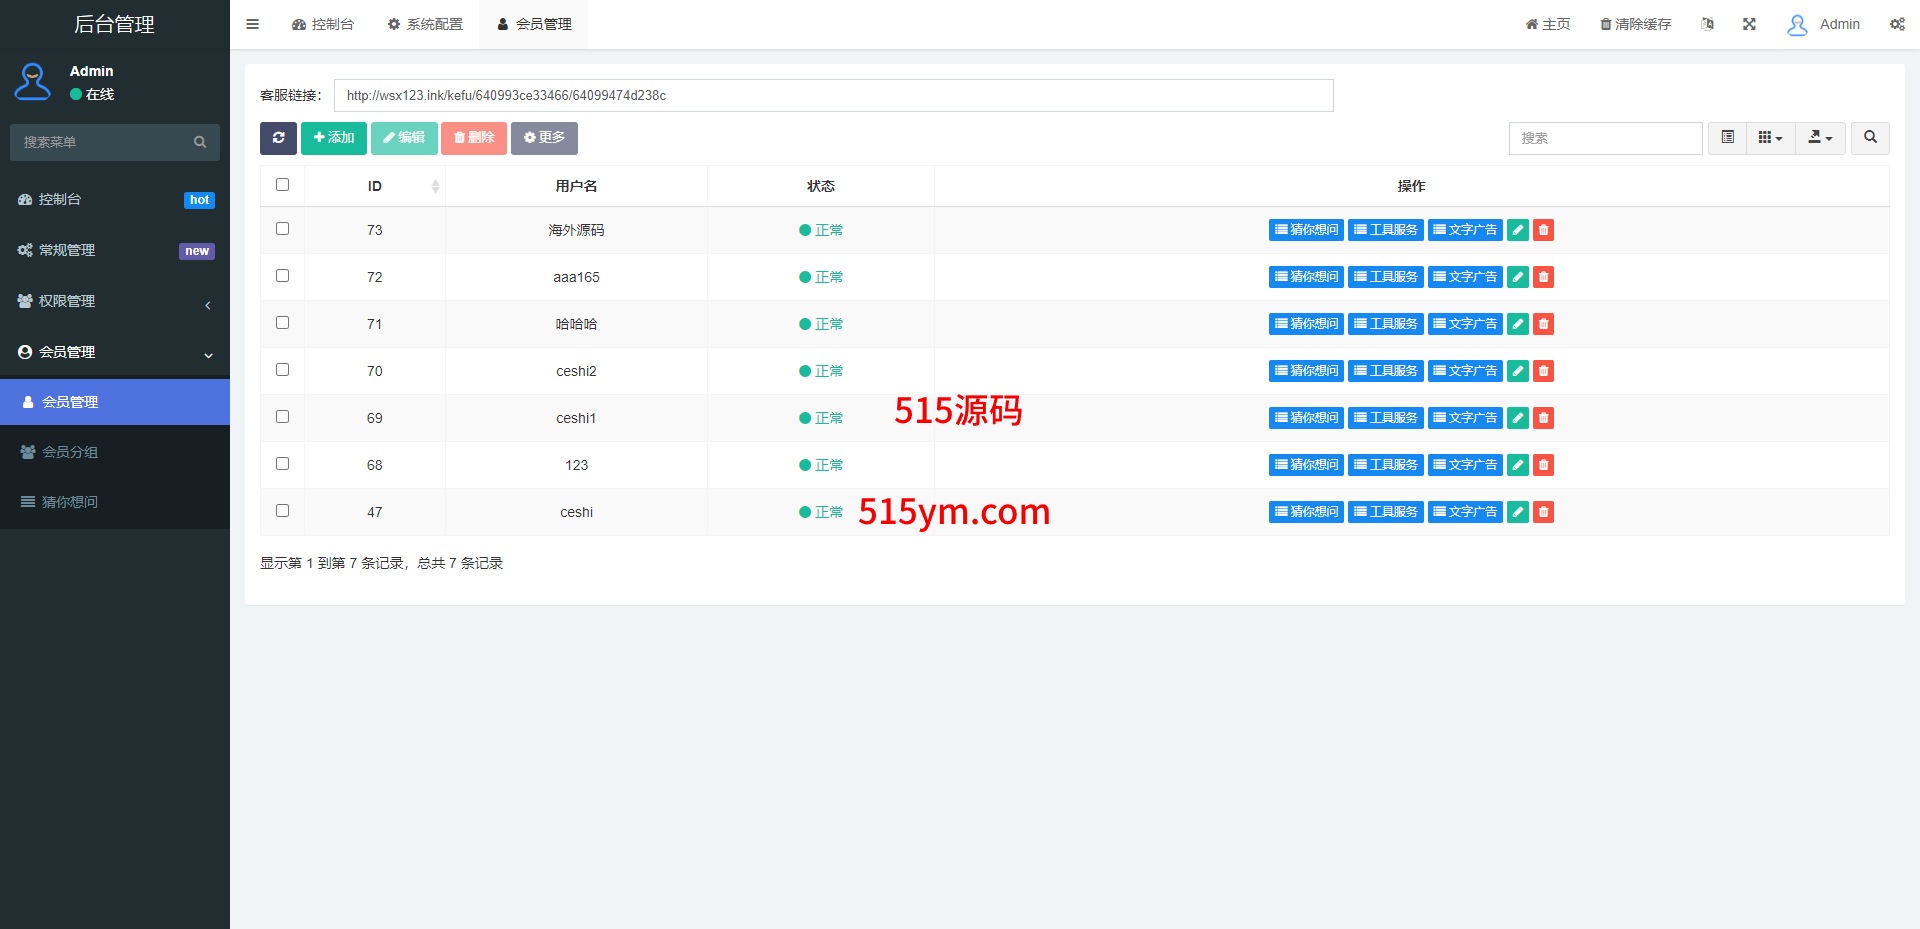Viewport: 1920px width, 929px height.
Task: Click the green 添加 button
Action: [334, 138]
